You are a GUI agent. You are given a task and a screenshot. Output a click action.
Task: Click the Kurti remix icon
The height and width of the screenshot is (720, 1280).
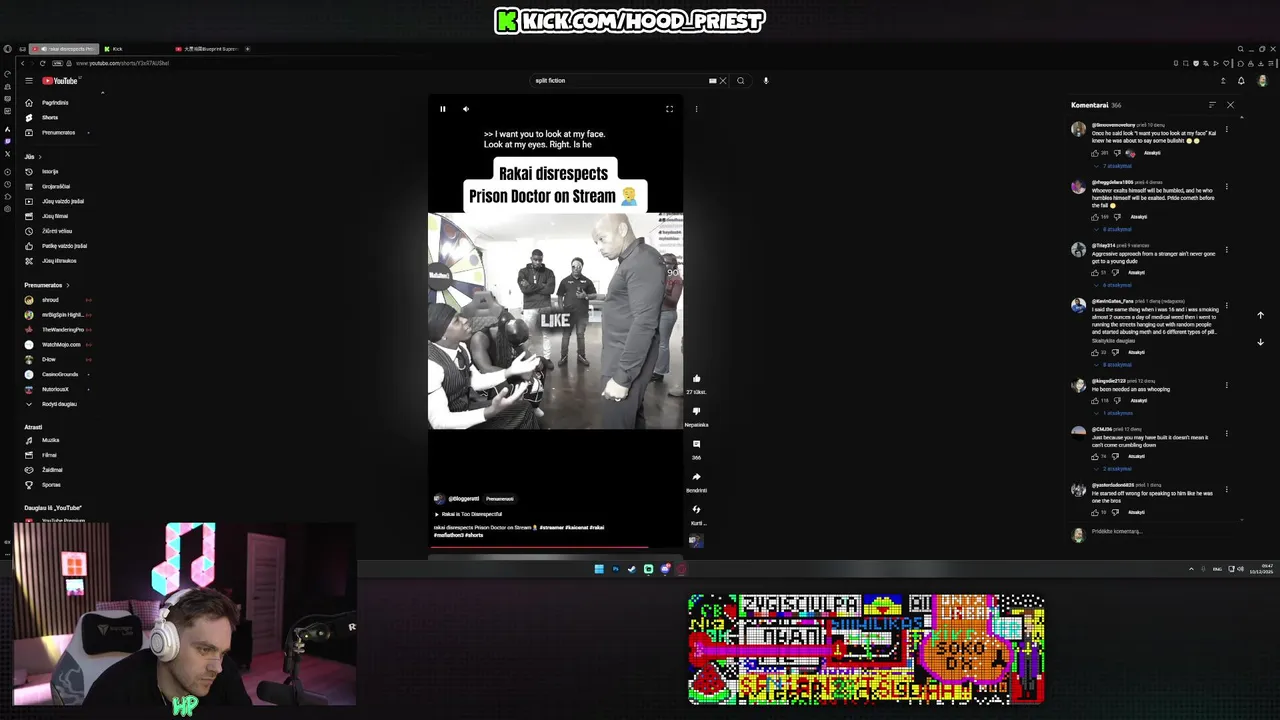pos(697,509)
